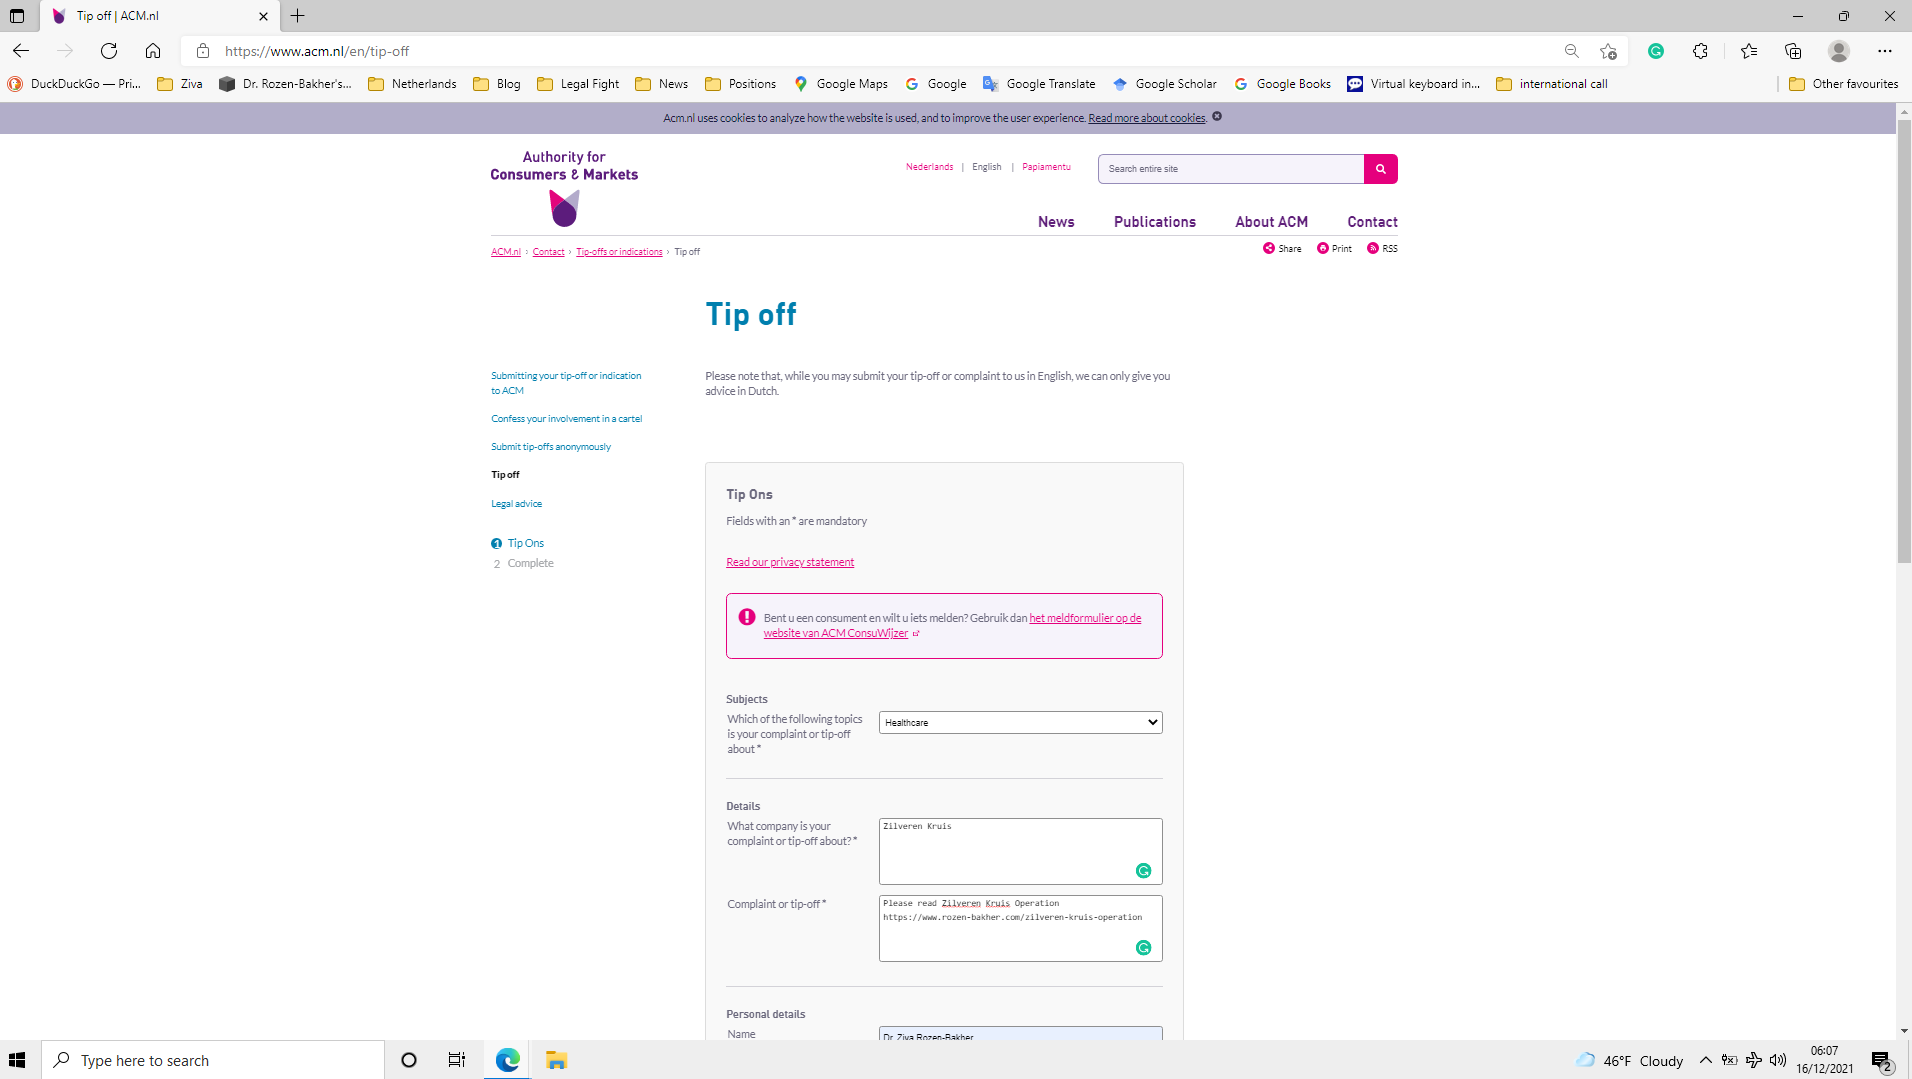The image size is (1912, 1079).
Task: Open Read more about cookies link
Action: point(1147,118)
